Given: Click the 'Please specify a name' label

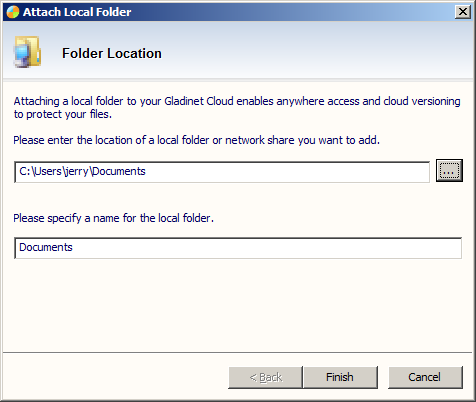Looking at the screenshot, I should 113,218.
